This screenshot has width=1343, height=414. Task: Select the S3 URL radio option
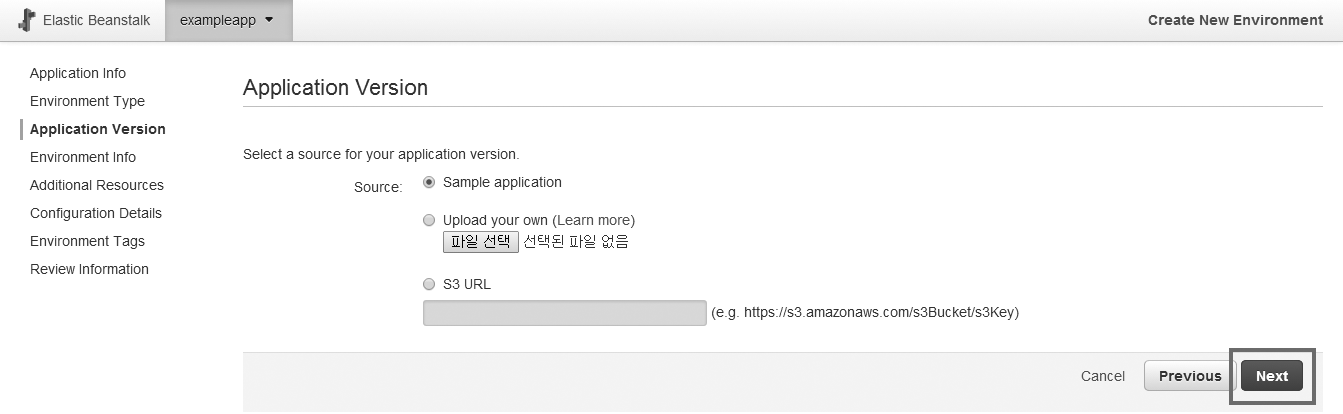(430, 284)
